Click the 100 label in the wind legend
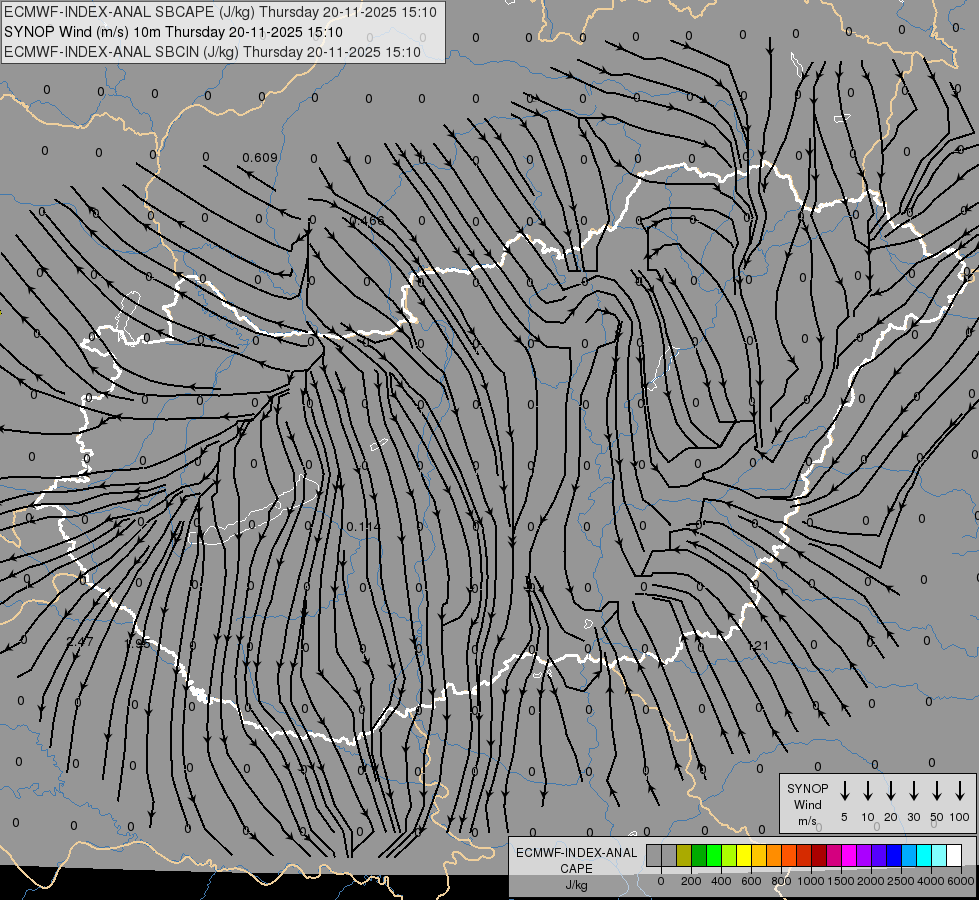The height and width of the screenshot is (900, 979). click(960, 817)
